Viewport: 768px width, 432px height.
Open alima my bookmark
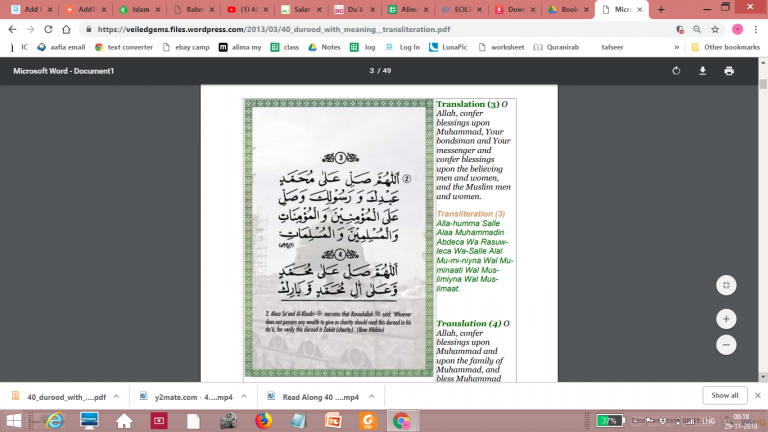(240, 47)
